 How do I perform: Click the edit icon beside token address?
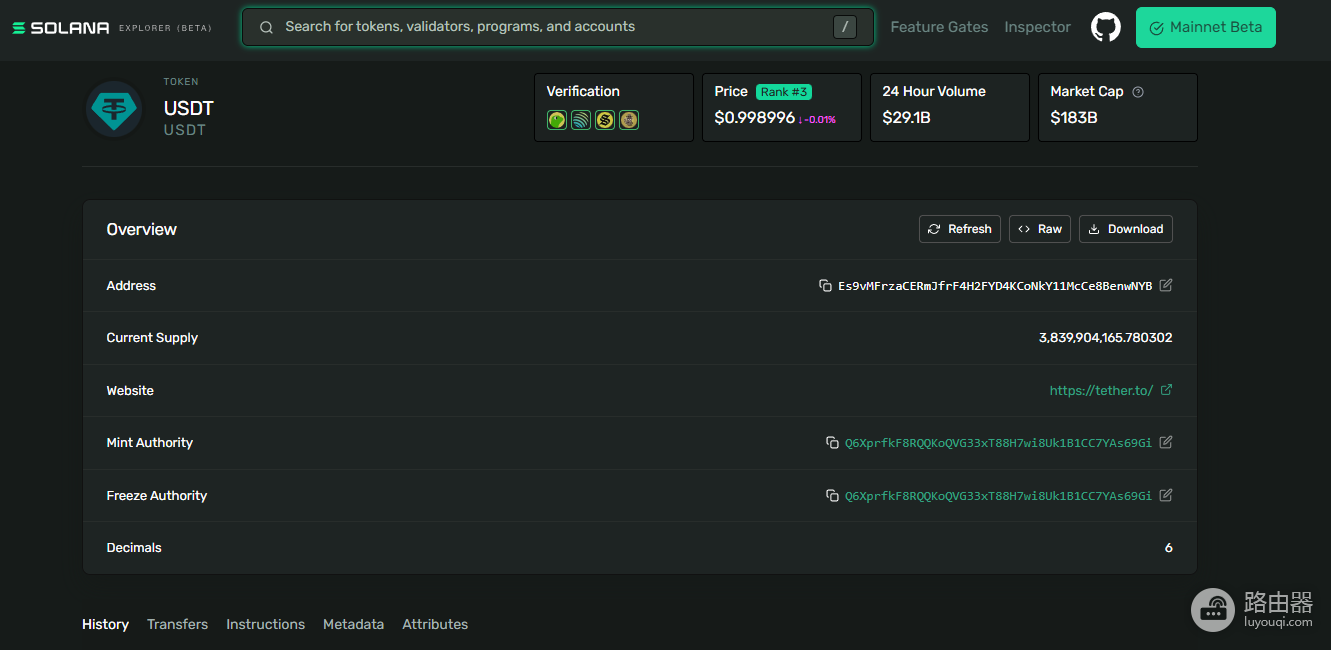(x=1166, y=285)
